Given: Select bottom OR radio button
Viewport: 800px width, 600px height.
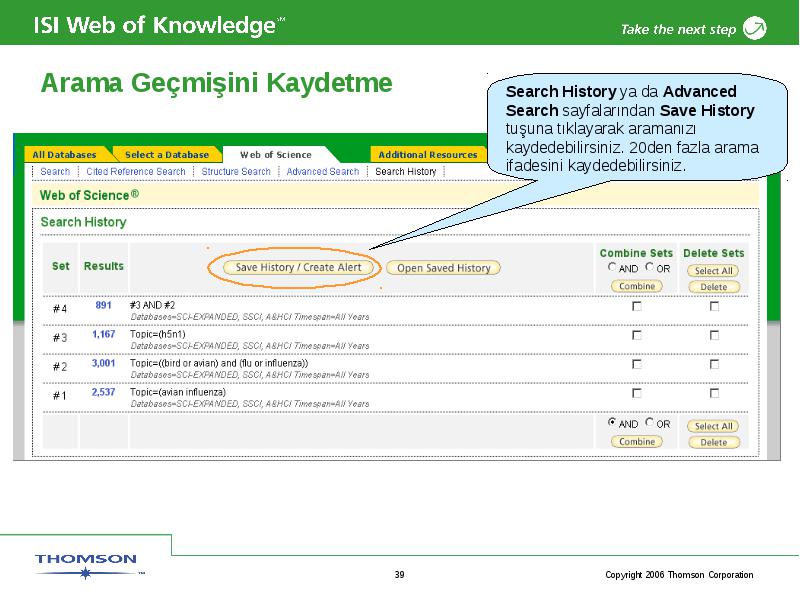Looking at the screenshot, I should point(649,422).
